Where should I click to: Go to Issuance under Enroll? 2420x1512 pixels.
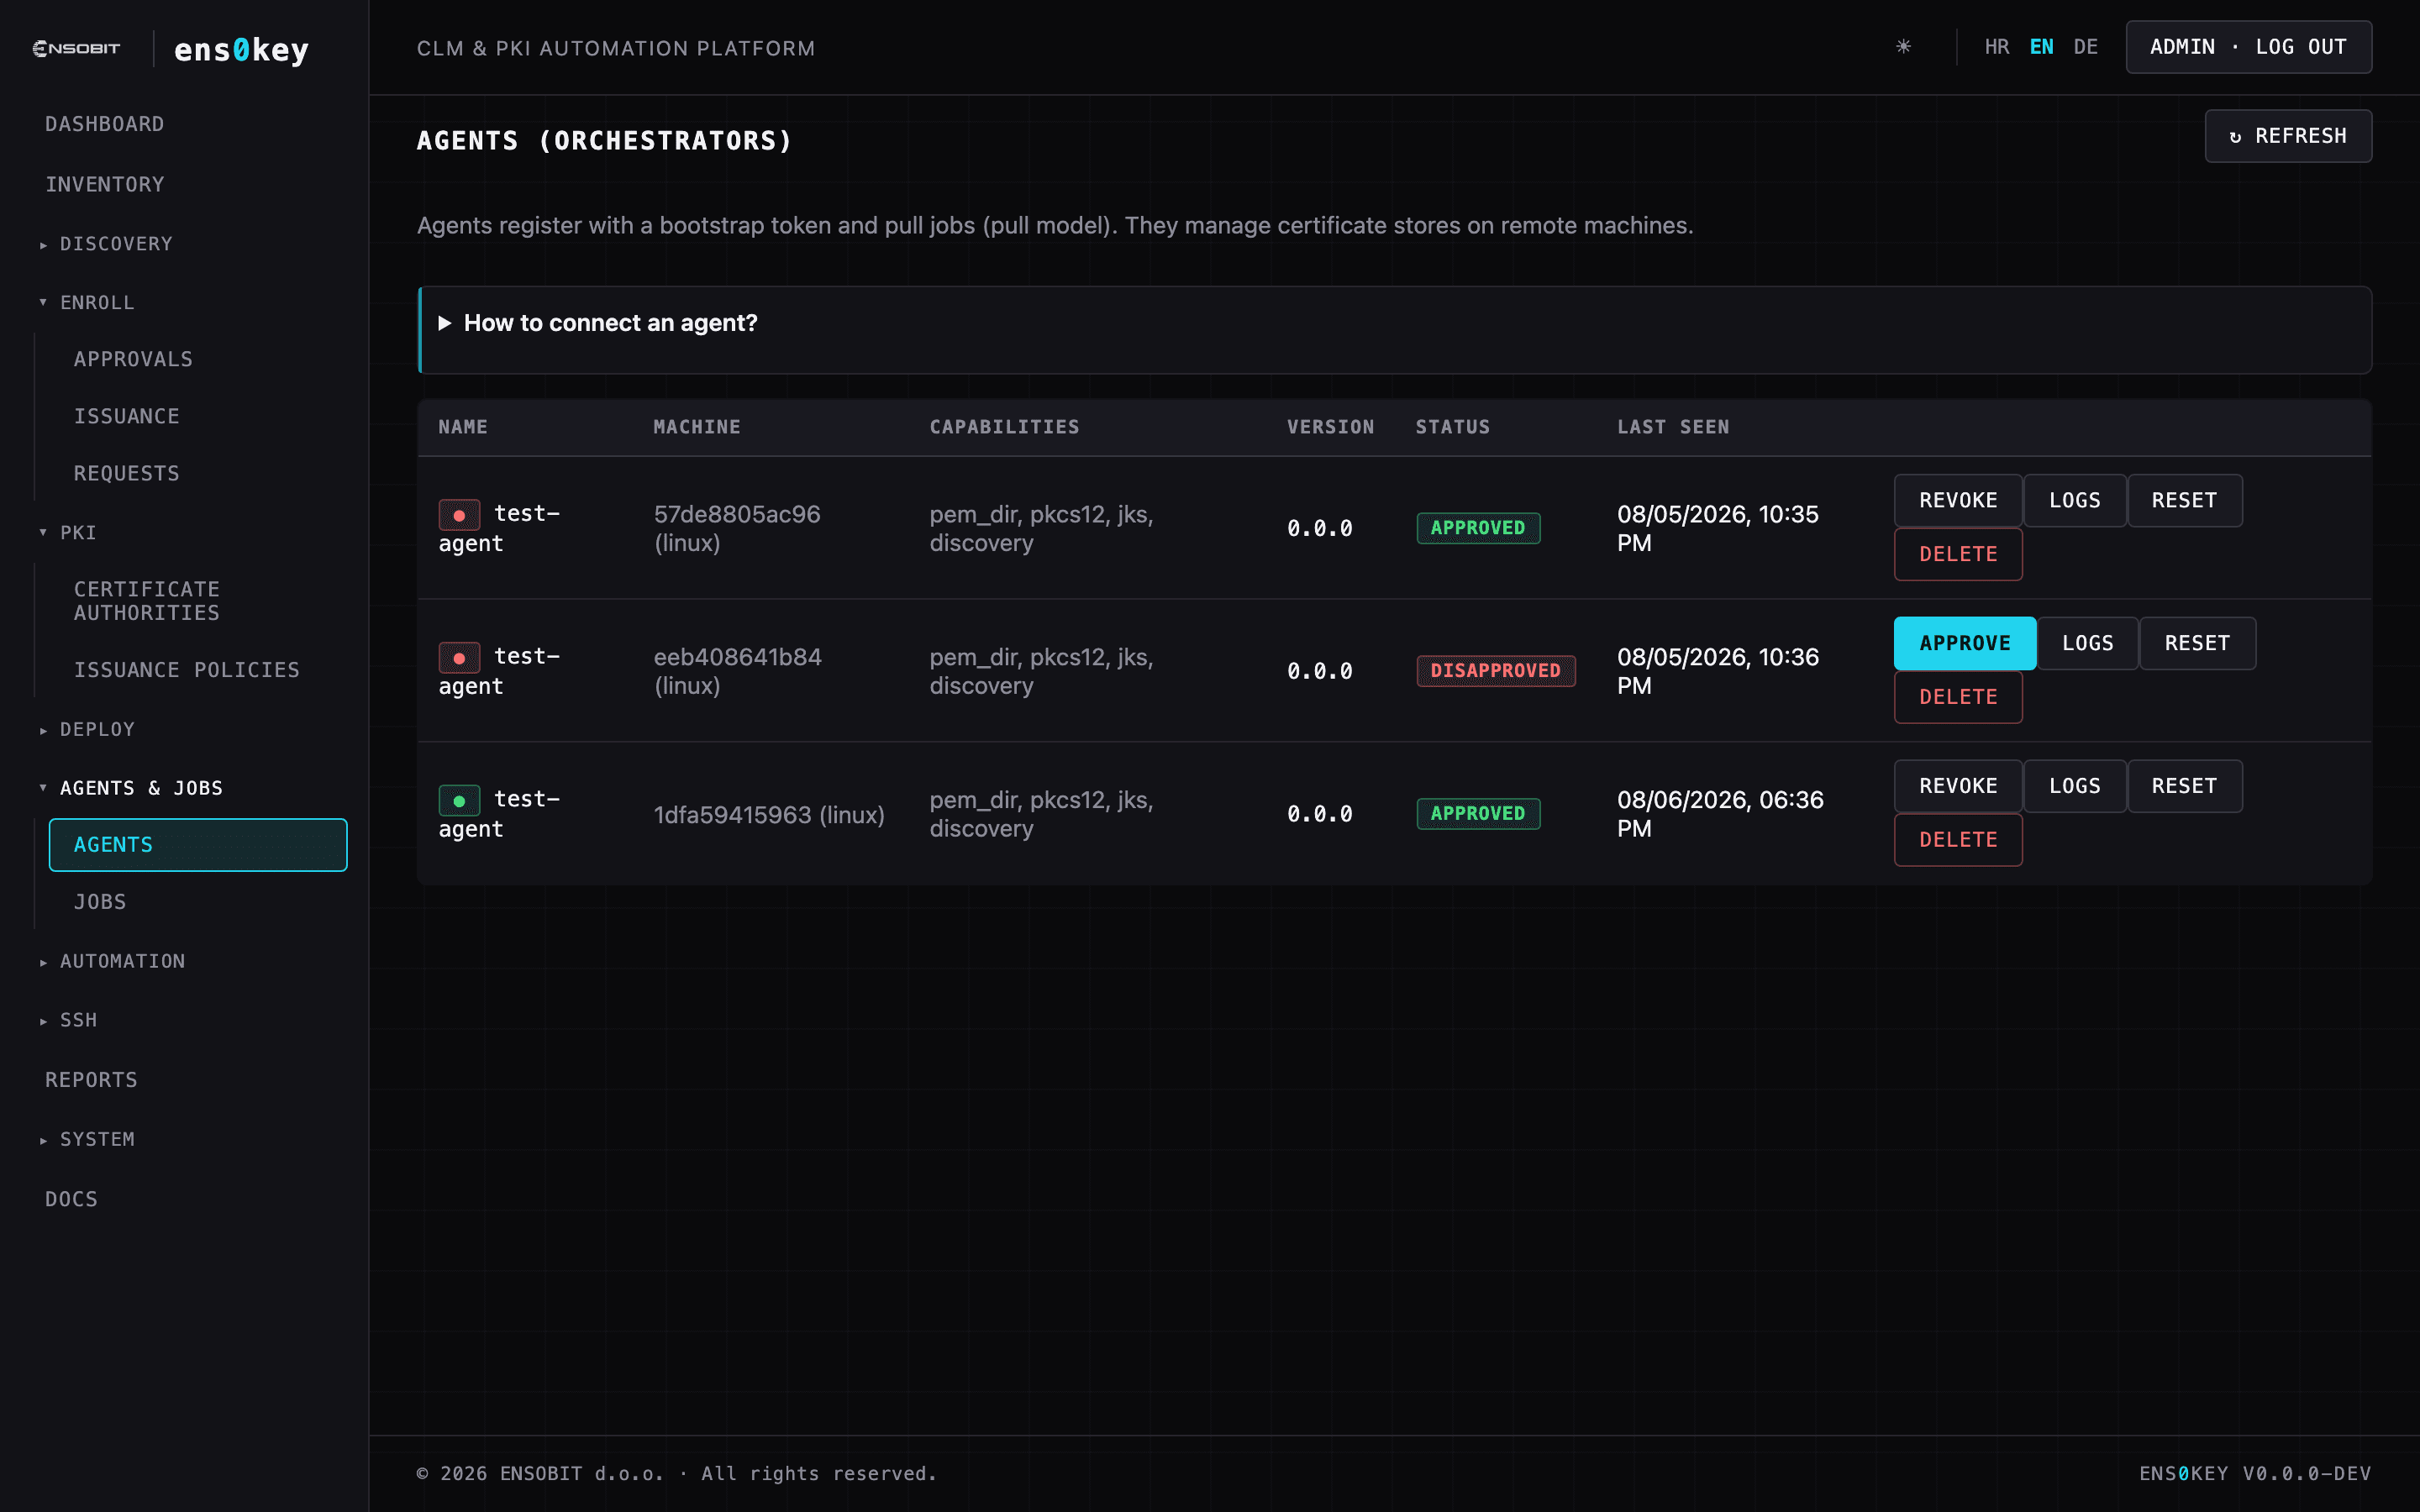pyautogui.click(x=126, y=416)
